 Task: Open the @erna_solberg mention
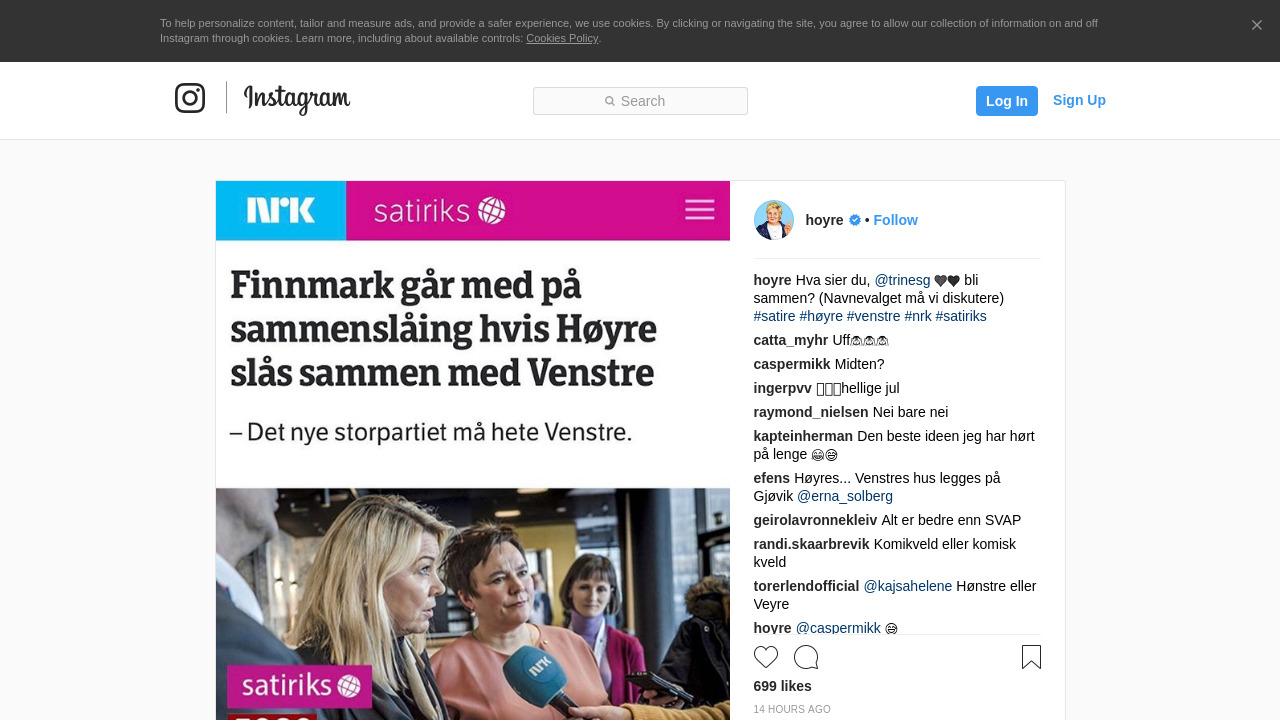(845, 496)
